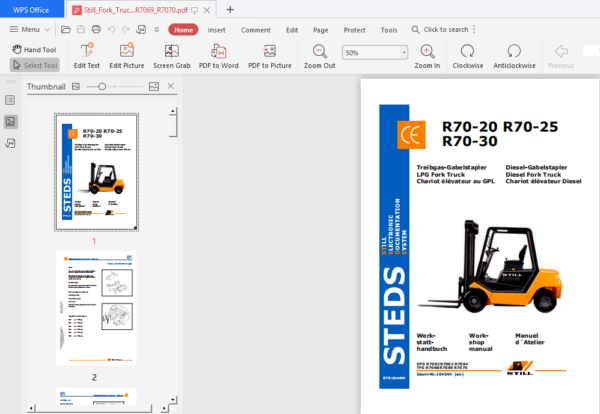Viewport: 600px width, 414px height.
Task: Rotate page Clockwise
Action: (468, 56)
